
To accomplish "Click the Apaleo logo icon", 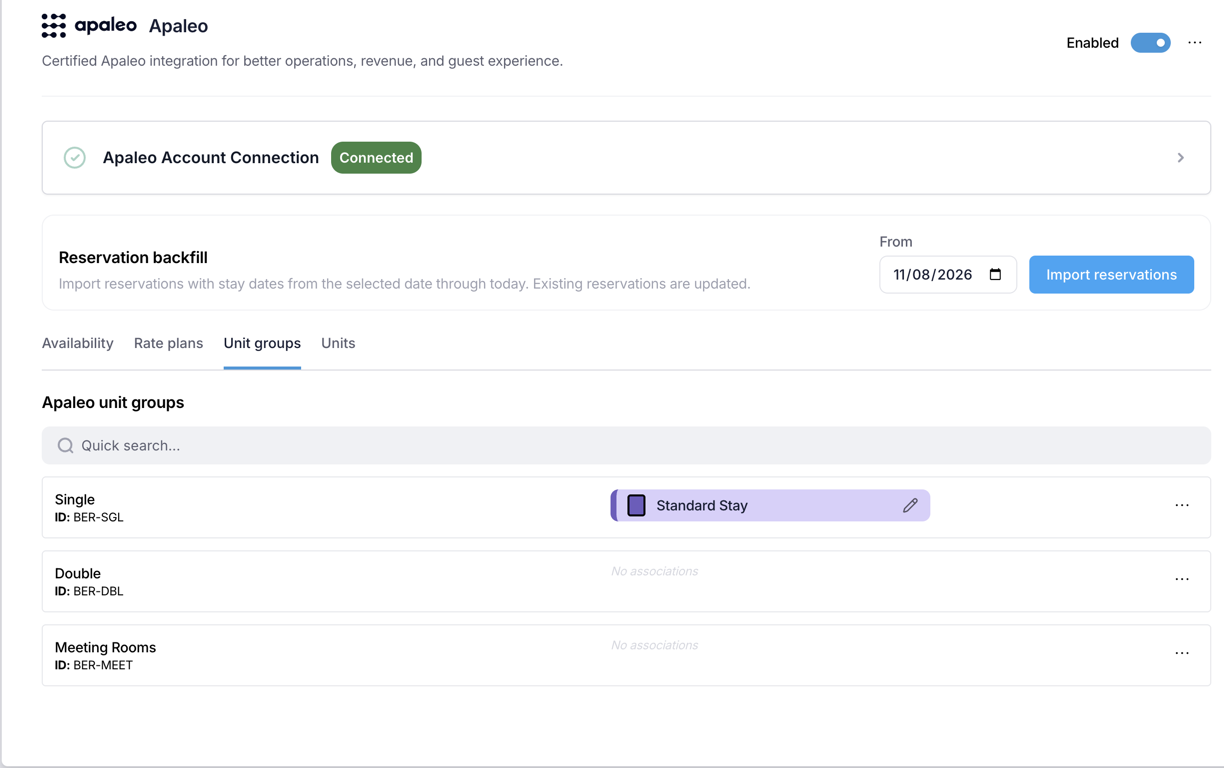I will pyautogui.click(x=54, y=26).
